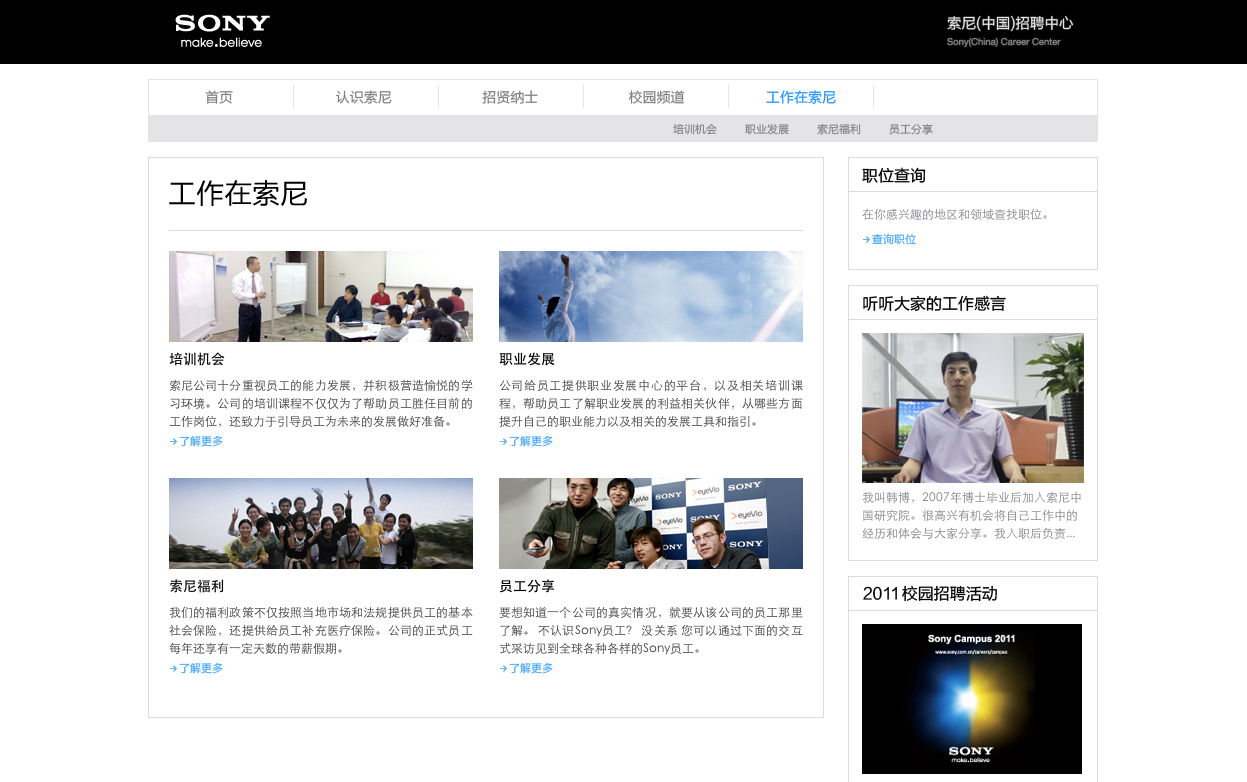Click 了解更多 under 员工分享
The width and height of the screenshot is (1247, 782).
[x=530, y=668]
